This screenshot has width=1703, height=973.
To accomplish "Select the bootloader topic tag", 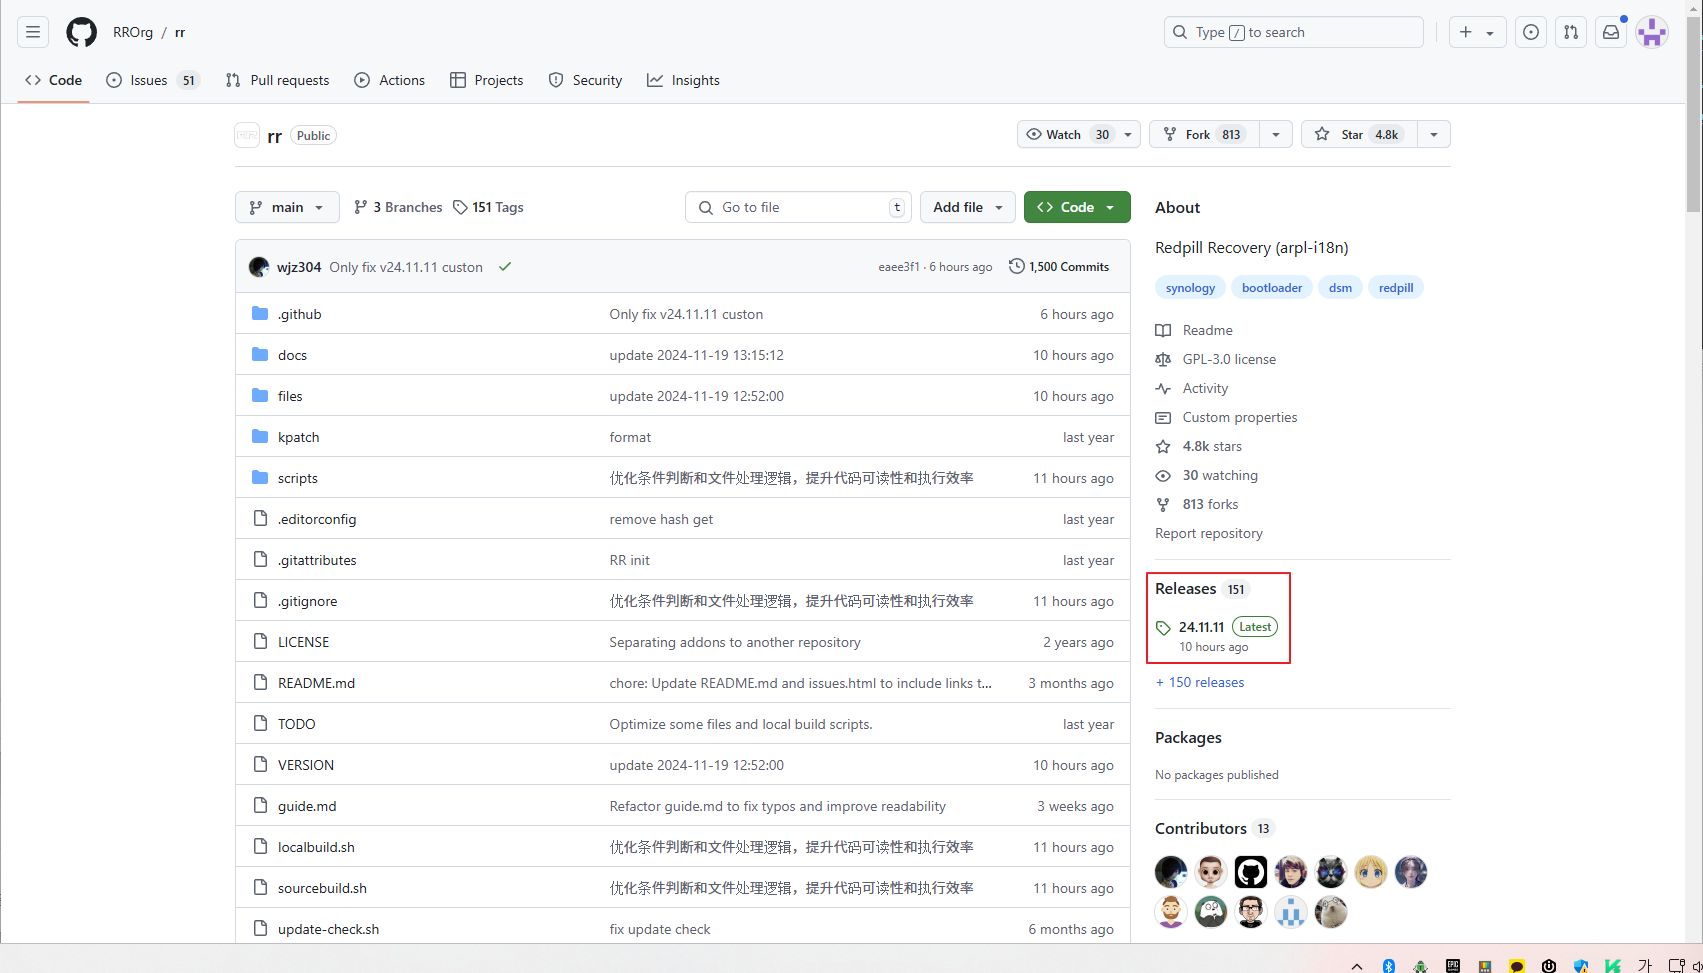I will coord(1272,287).
